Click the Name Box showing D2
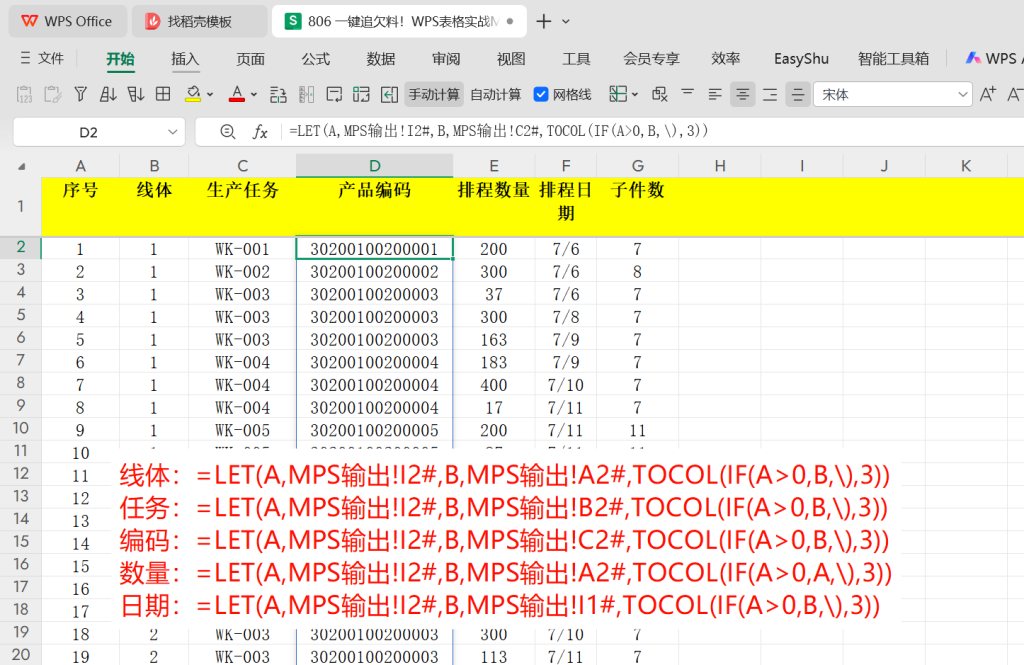Screen dimensions: 1024x665 point(89,133)
